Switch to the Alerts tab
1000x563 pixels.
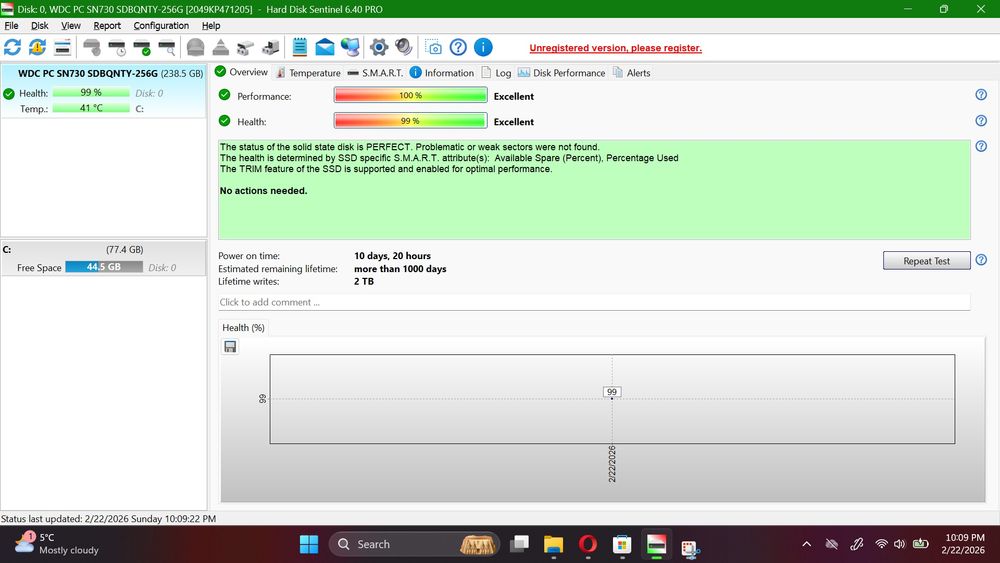click(631, 73)
